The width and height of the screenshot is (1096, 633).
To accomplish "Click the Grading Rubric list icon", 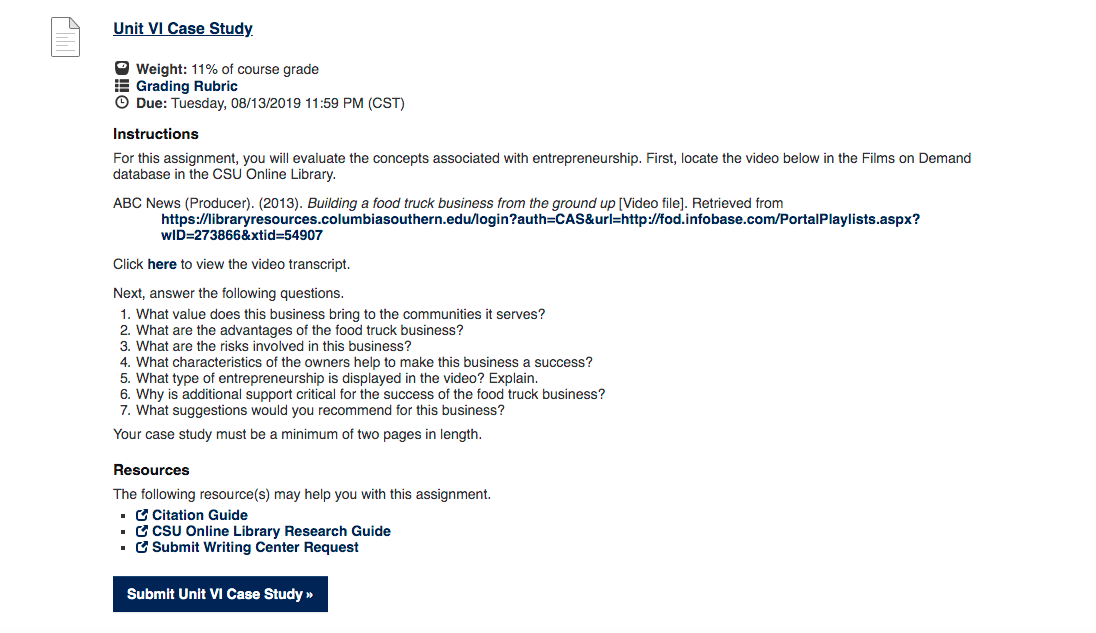I will (x=122, y=86).
